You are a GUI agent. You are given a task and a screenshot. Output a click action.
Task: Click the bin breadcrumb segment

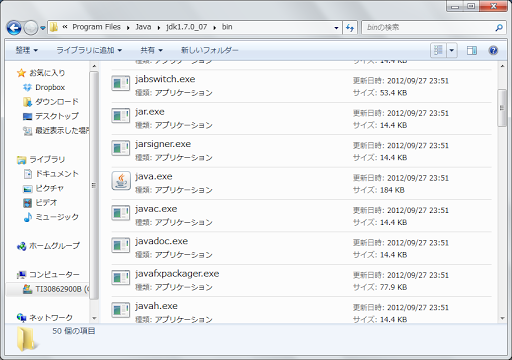pyautogui.click(x=227, y=27)
